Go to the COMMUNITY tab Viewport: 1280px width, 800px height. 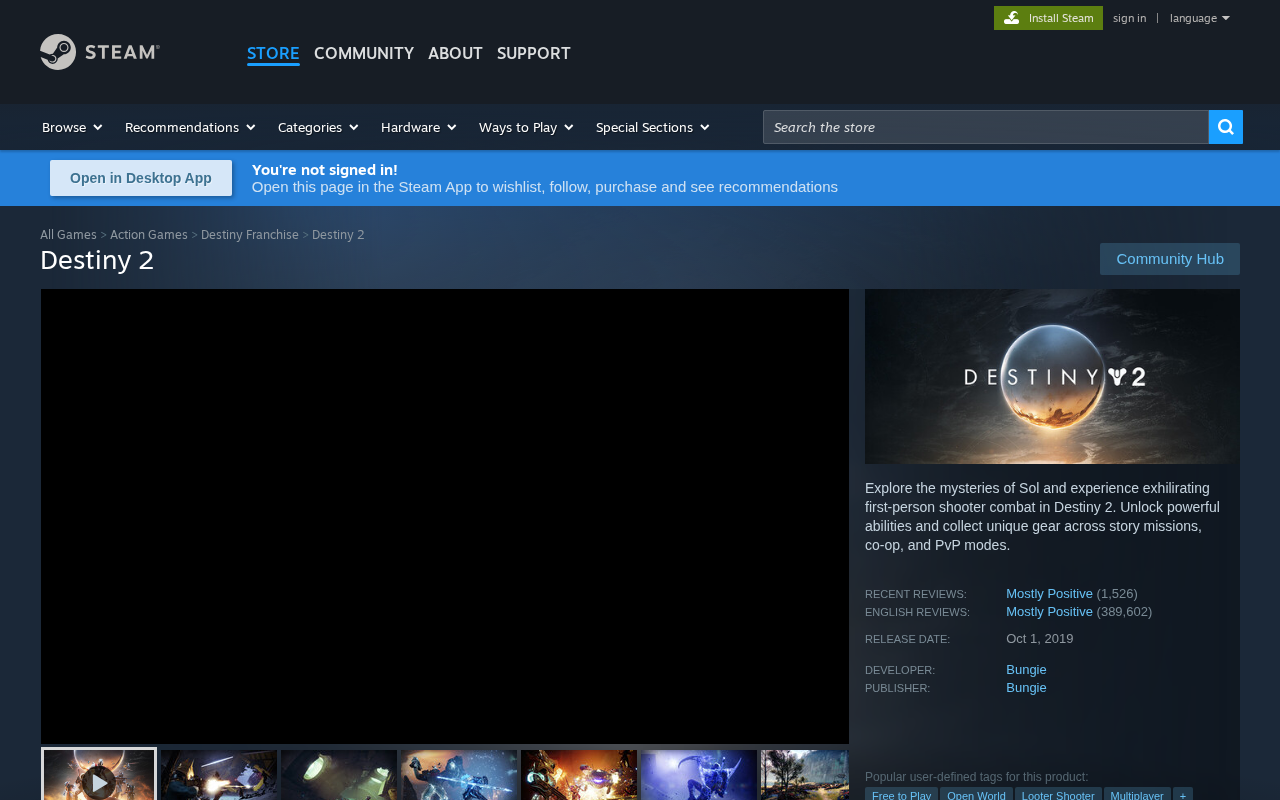coord(364,53)
